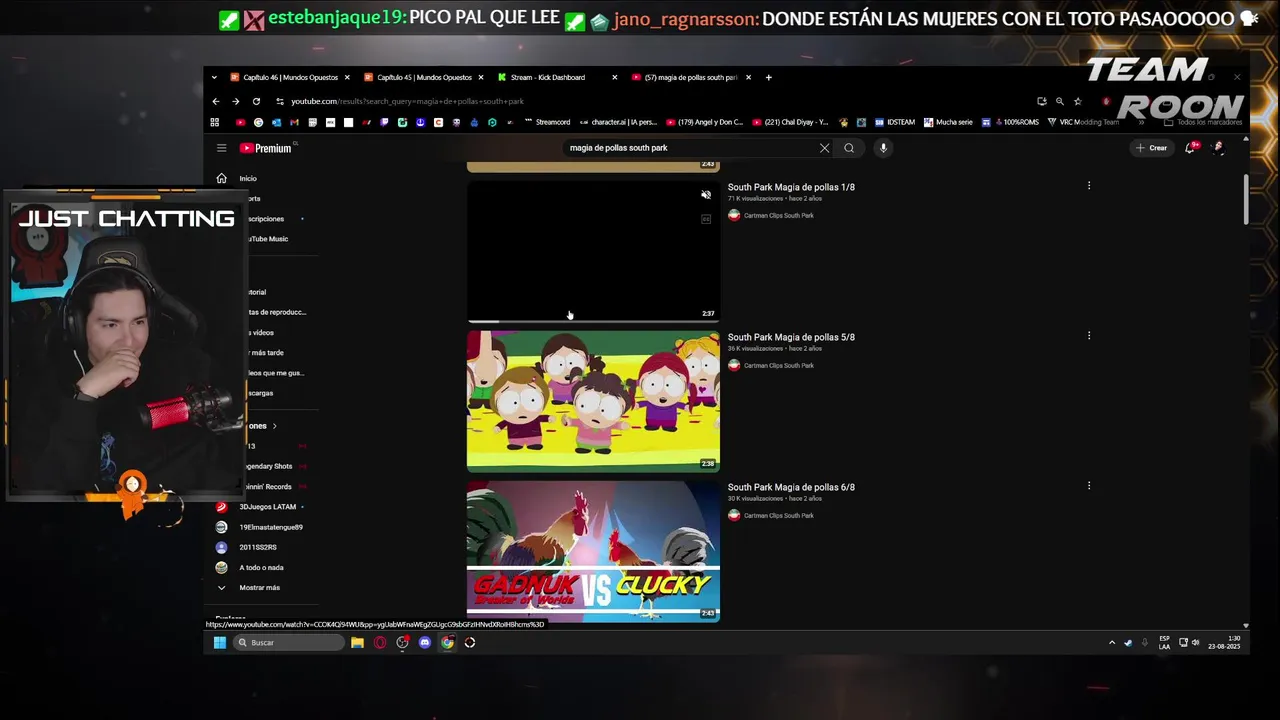The width and height of the screenshot is (1280, 720).
Task: Open more options for Magia de pollas 6/8
Action: 1089,486
